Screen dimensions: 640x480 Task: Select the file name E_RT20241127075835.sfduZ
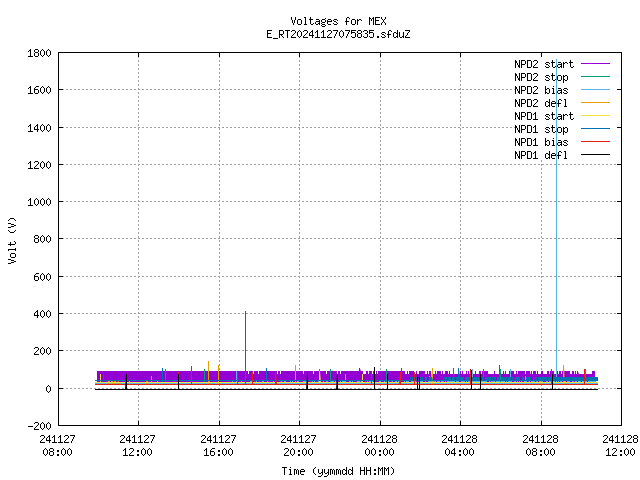coord(338,34)
